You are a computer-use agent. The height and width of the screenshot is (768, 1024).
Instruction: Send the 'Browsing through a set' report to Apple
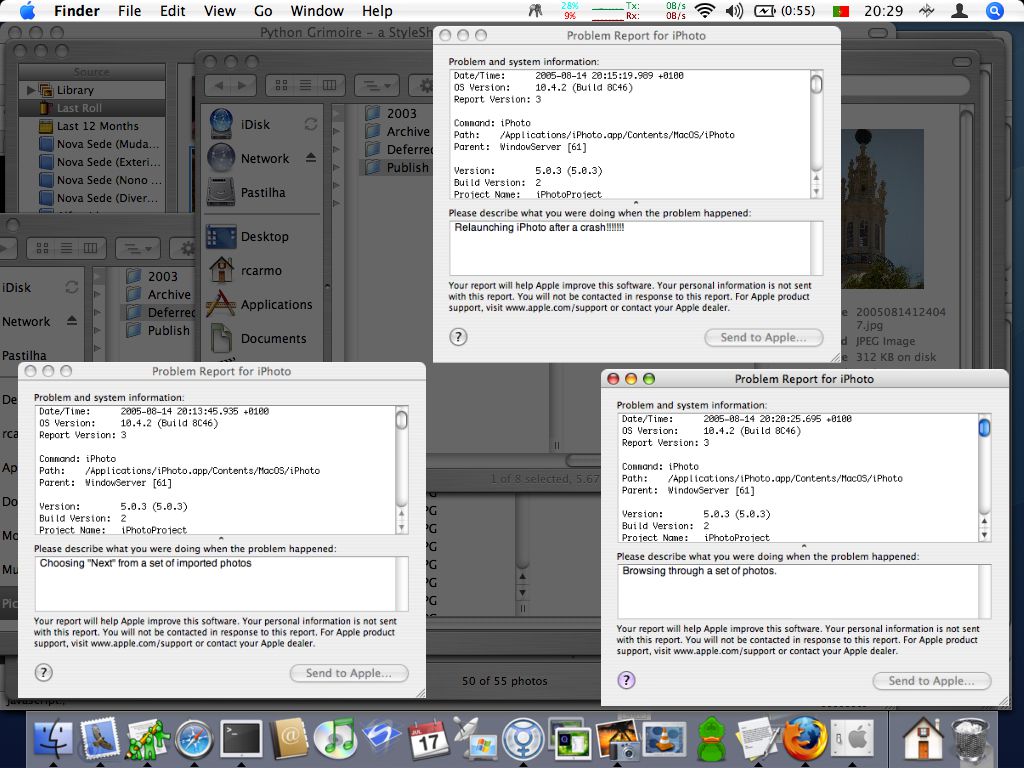tap(932, 680)
